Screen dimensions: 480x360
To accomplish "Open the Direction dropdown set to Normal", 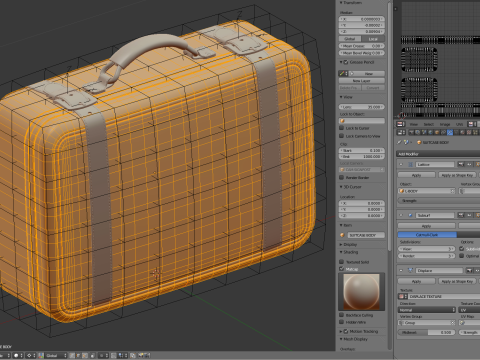I will coord(427,310).
